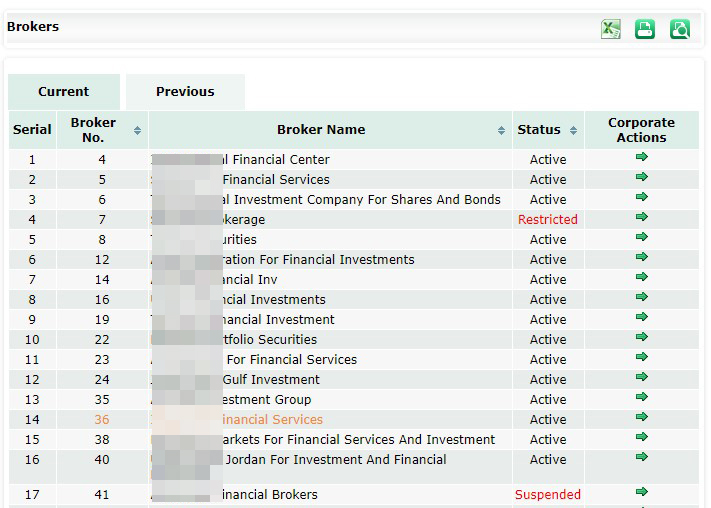Click corporate actions arrow for Restricted broker 7
The height and width of the screenshot is (508, 711).
click(641, 218)
